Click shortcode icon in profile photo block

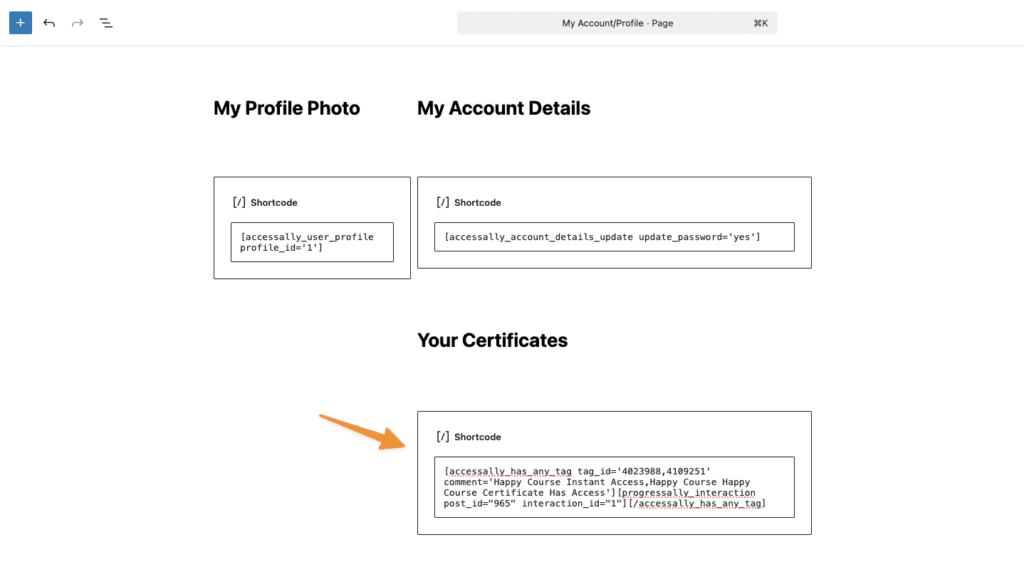(239, 202)
